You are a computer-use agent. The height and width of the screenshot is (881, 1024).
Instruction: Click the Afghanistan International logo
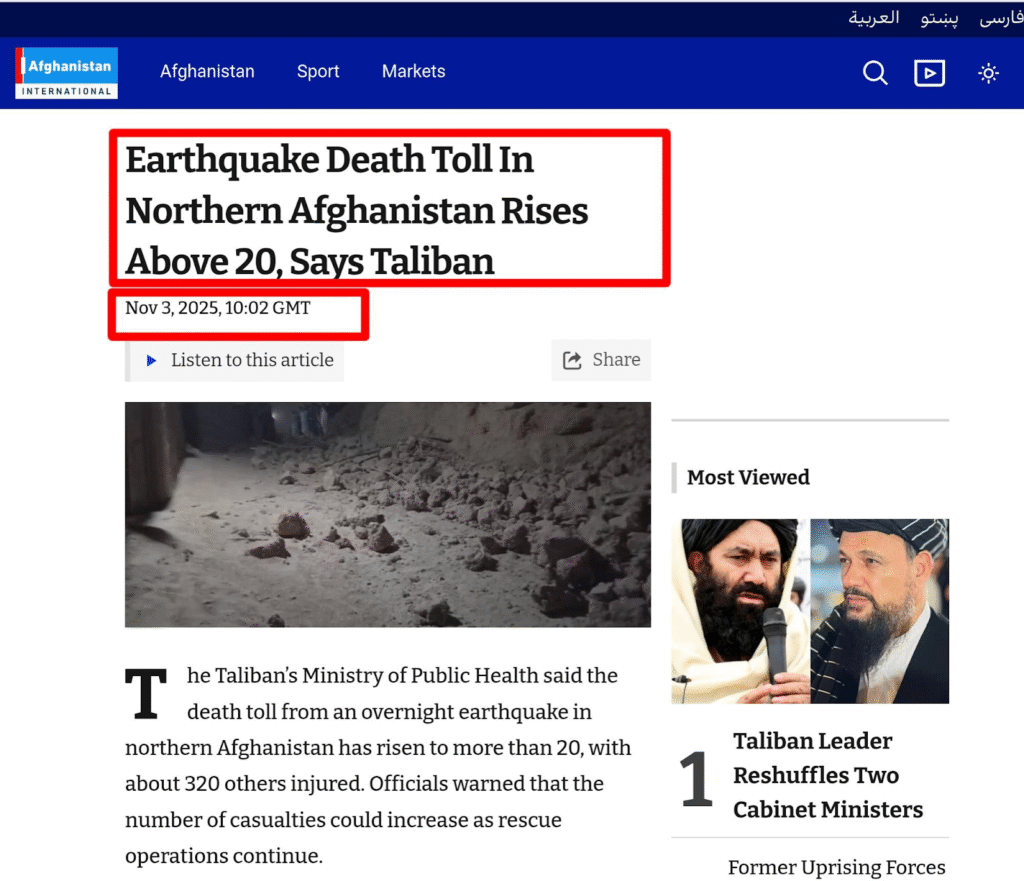[66, 73]
